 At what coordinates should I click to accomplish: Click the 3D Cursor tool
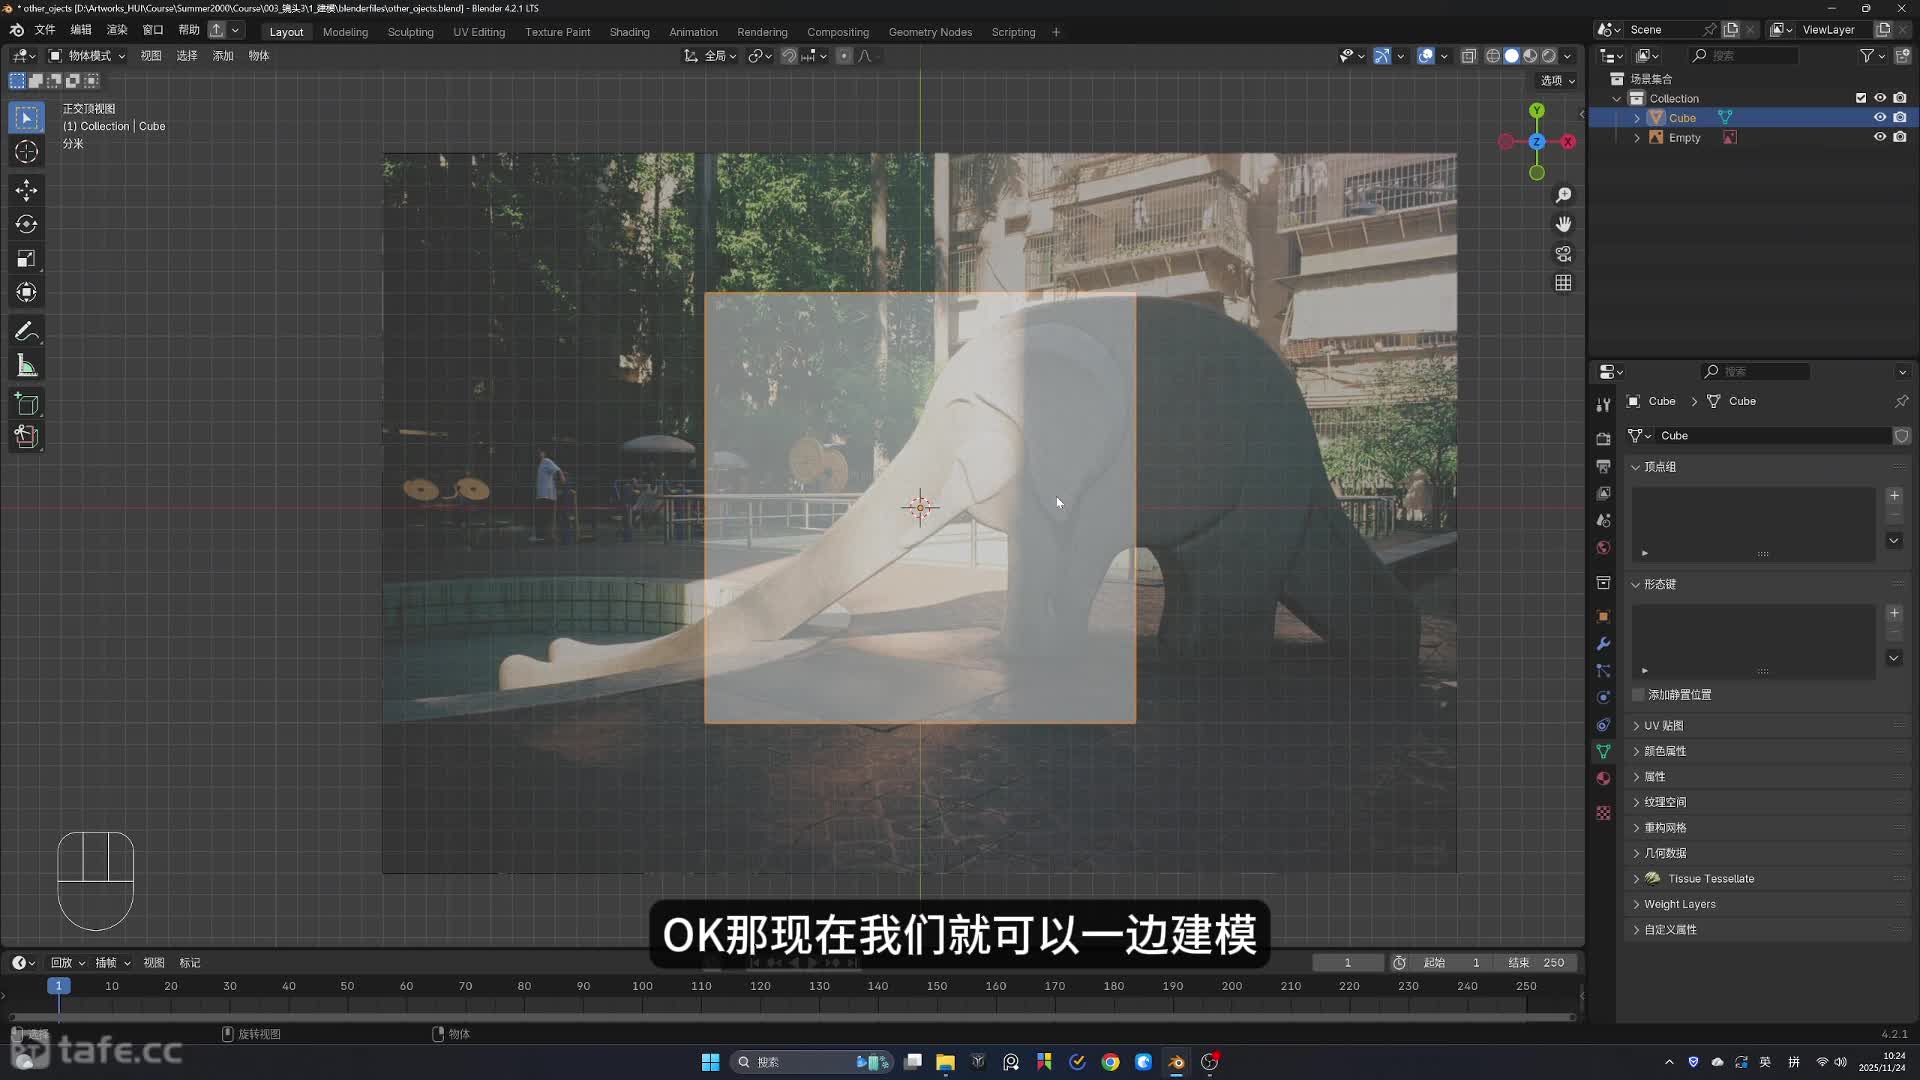27,152
